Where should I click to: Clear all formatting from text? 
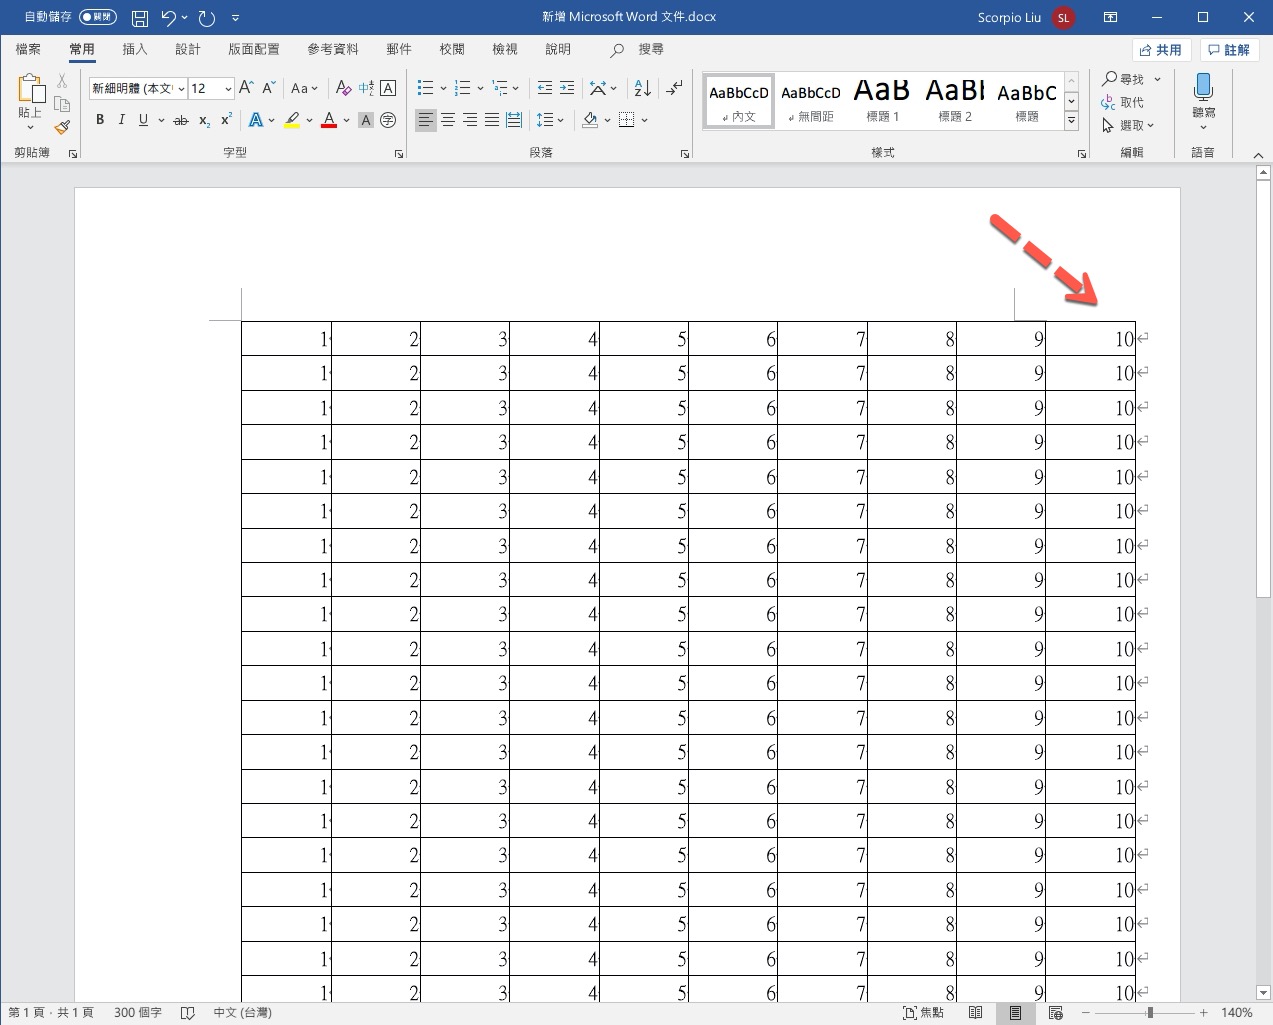click(343, 88)
